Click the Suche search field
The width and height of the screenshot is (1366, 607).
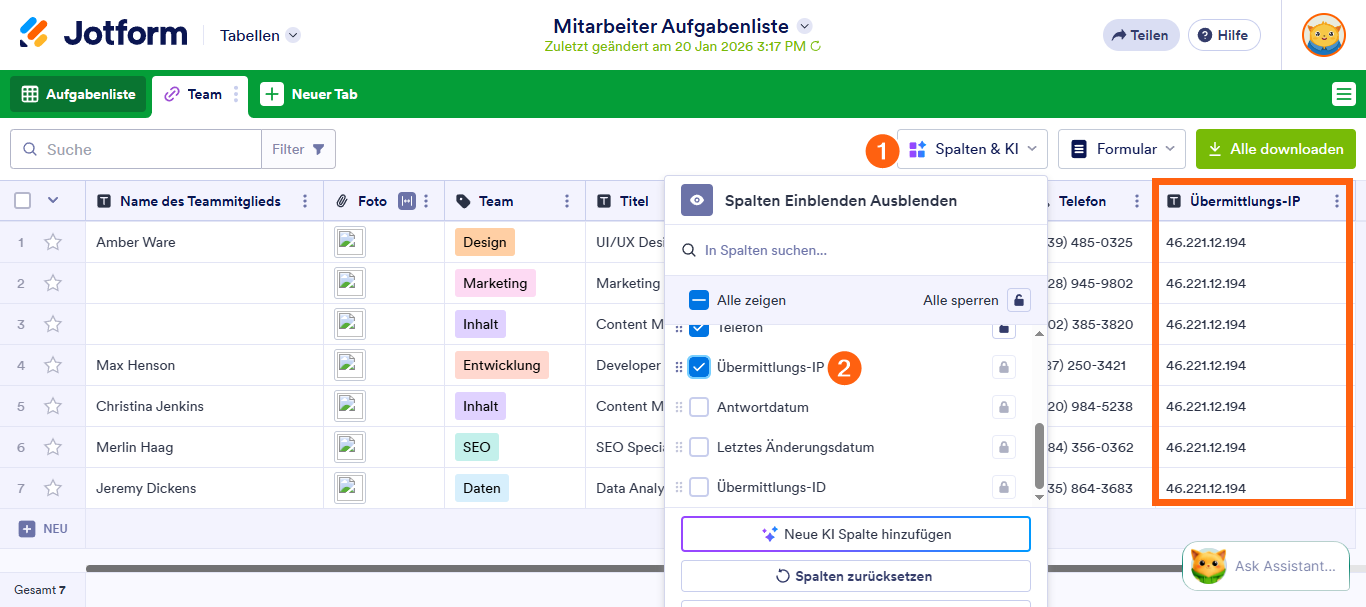tap(136, 149)
